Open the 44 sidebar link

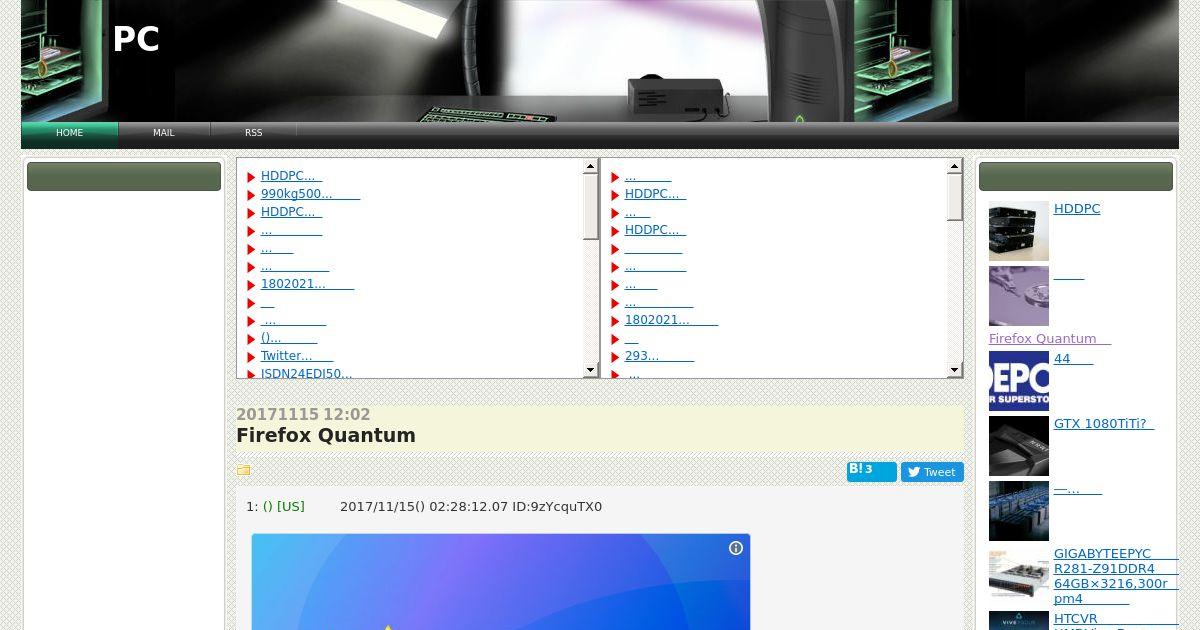[1073, 359]
